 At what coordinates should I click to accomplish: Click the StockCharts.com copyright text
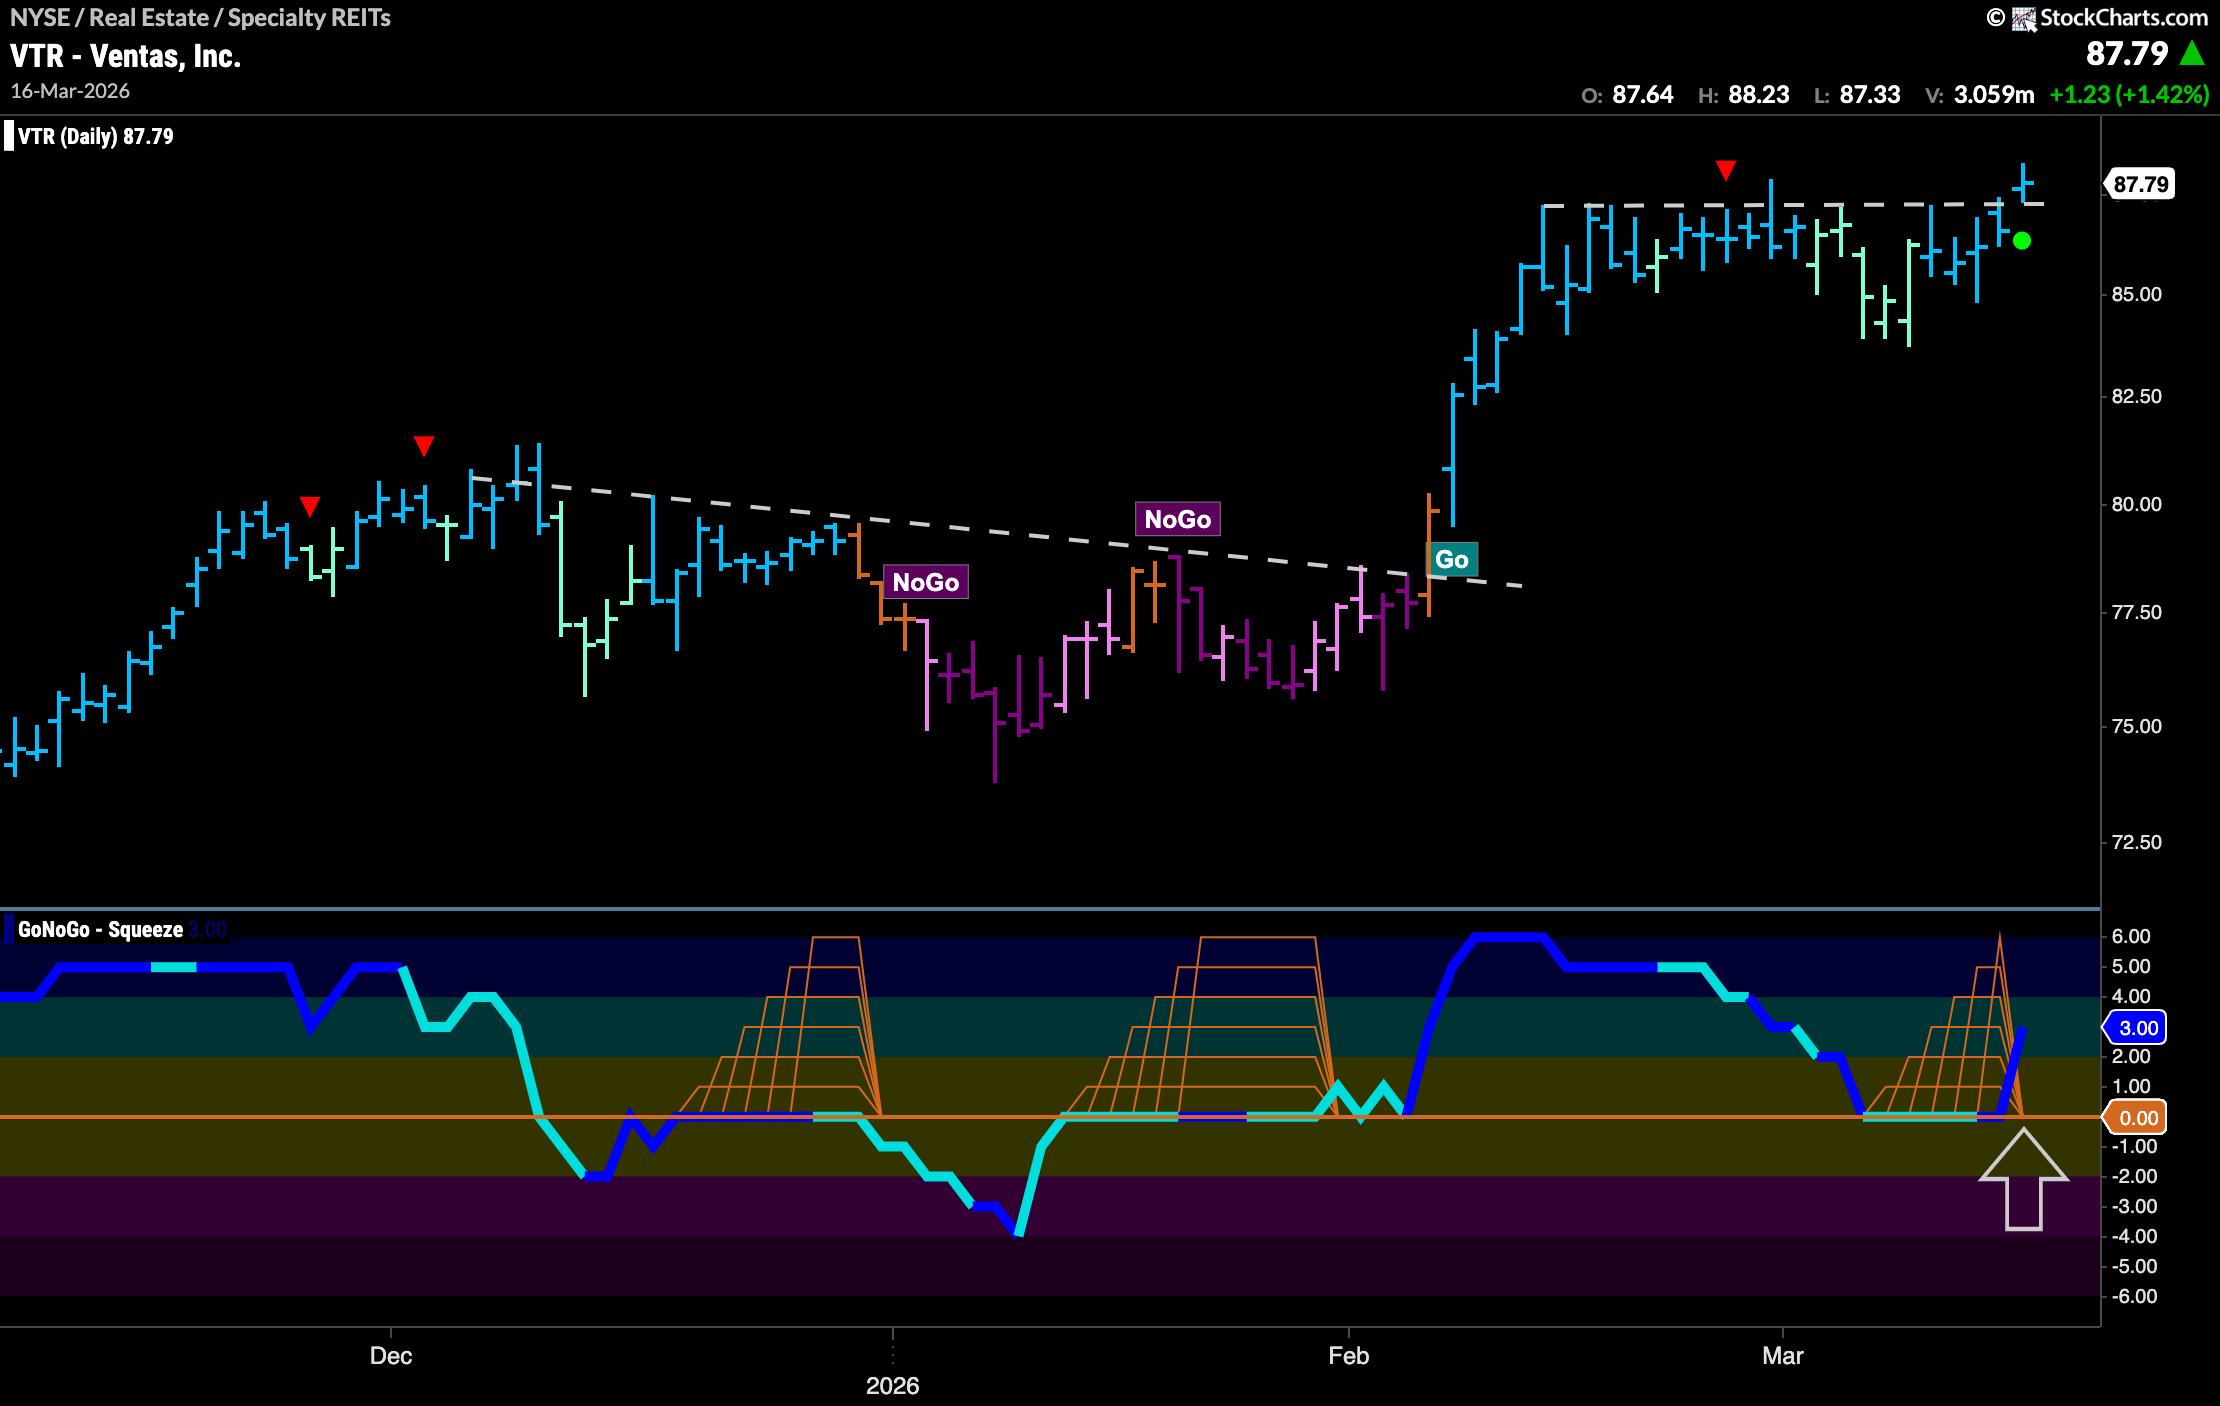pos(2123,18)
